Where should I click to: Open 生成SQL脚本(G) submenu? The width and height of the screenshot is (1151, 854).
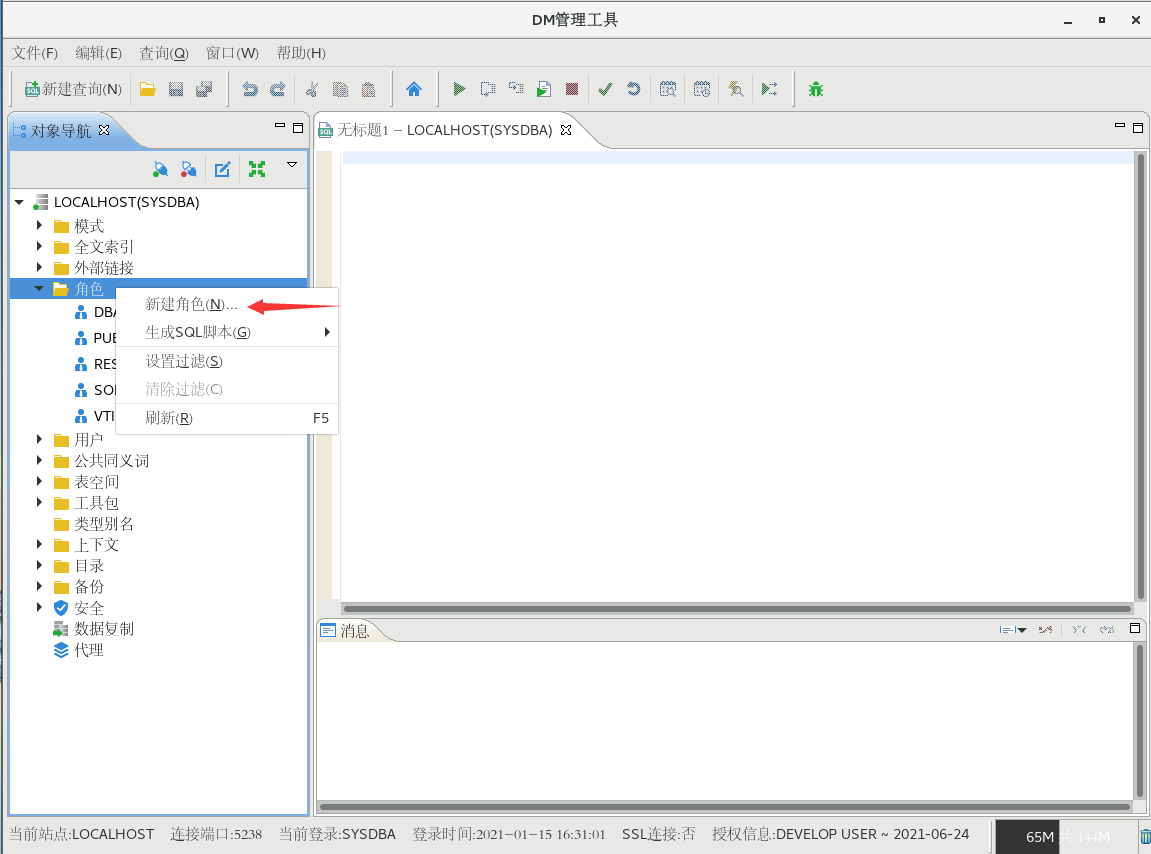227,333
